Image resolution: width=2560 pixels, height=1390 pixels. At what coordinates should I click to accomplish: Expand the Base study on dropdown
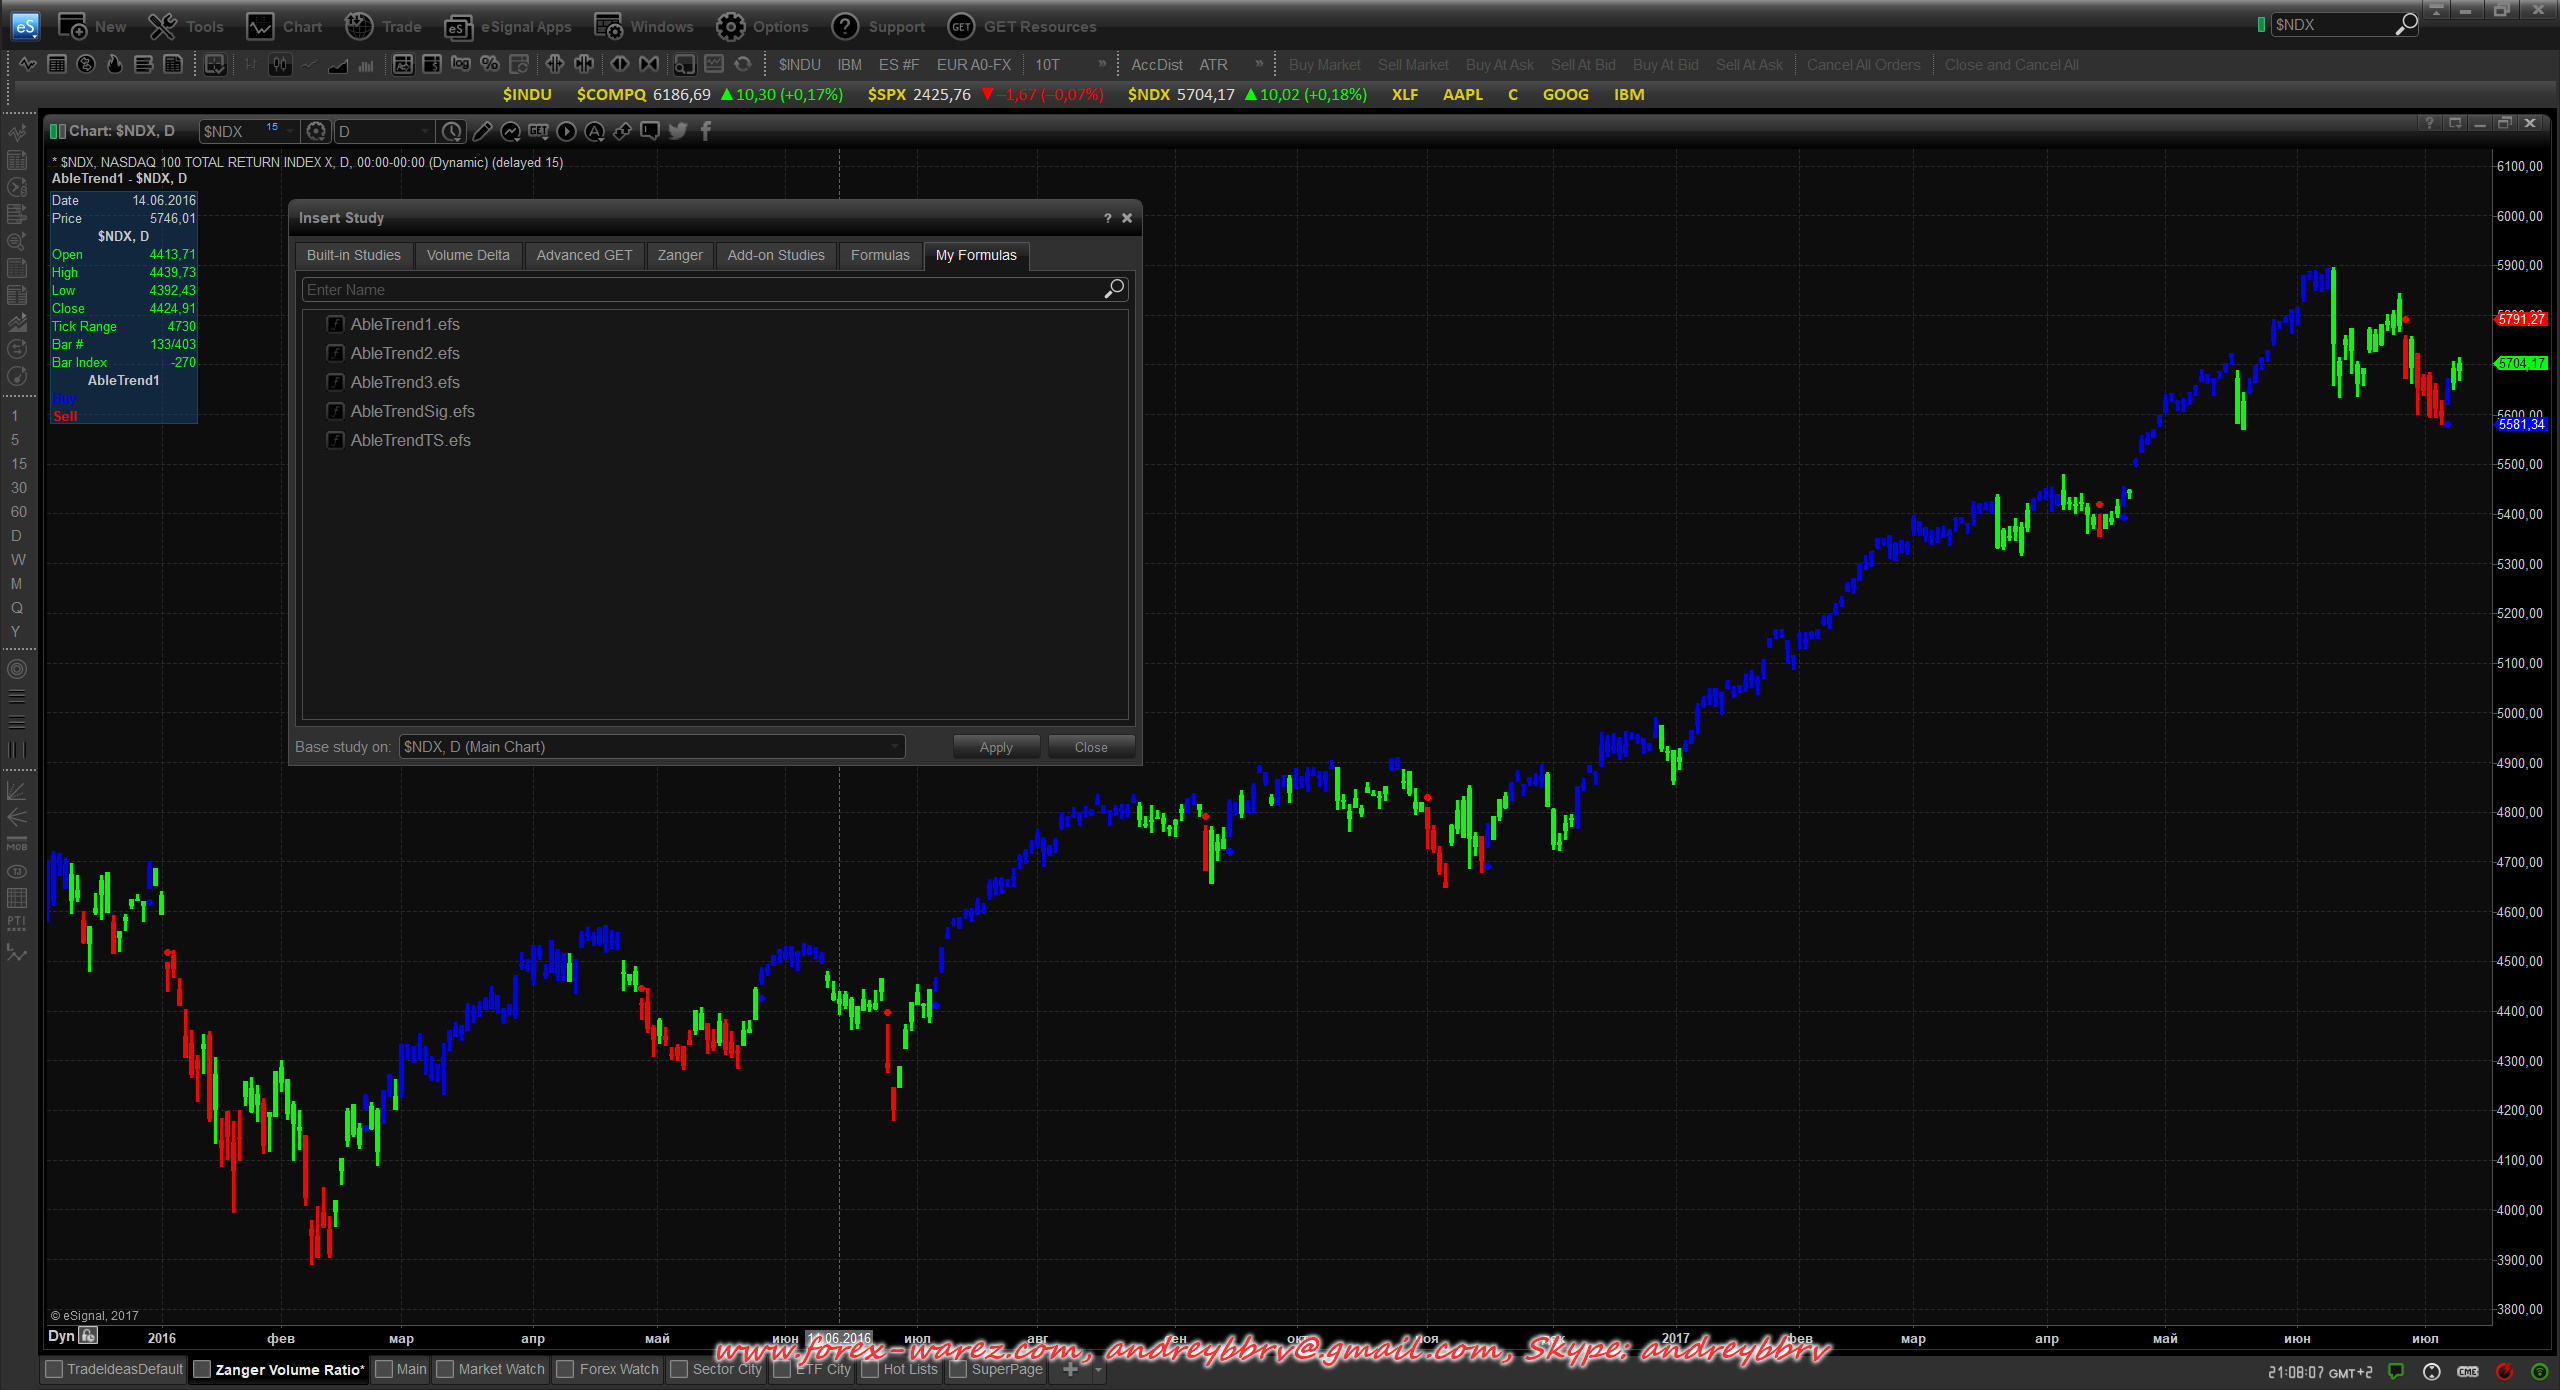pos(894,747)
